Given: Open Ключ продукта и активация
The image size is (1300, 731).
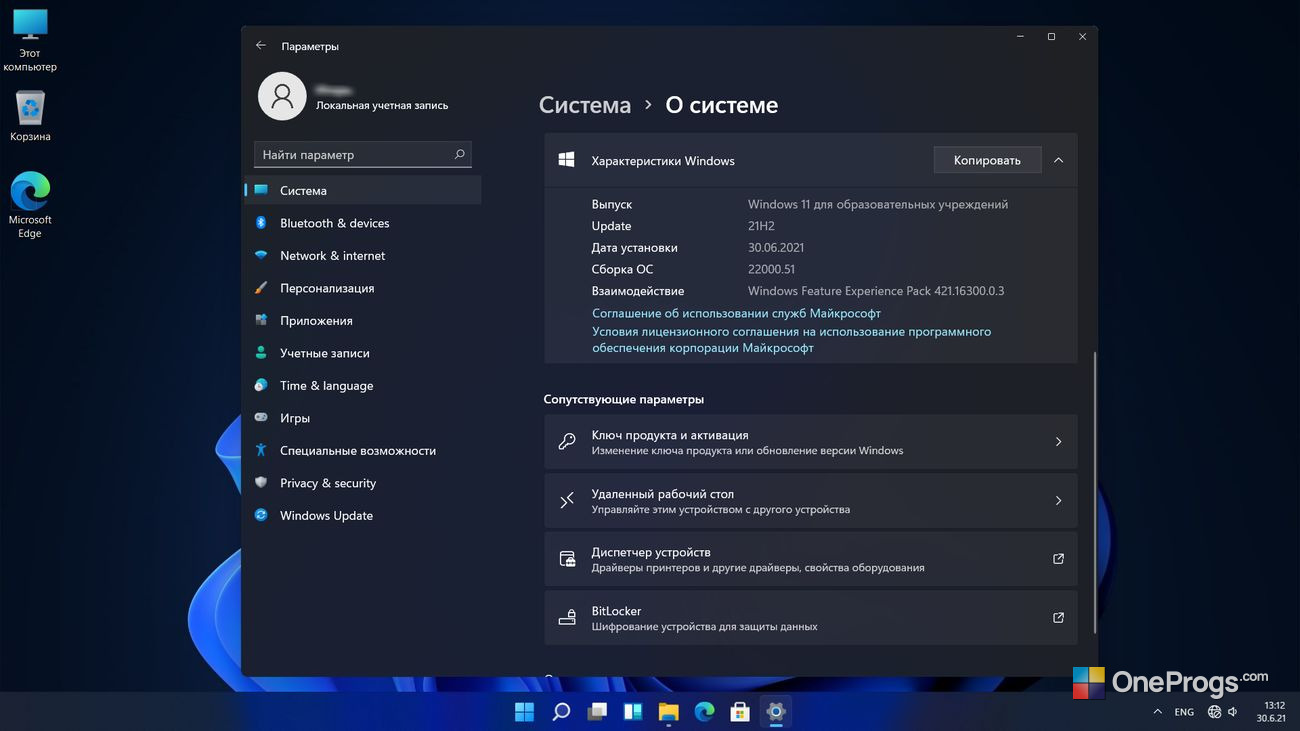Looking at the screenshot, I should point(811,442).
